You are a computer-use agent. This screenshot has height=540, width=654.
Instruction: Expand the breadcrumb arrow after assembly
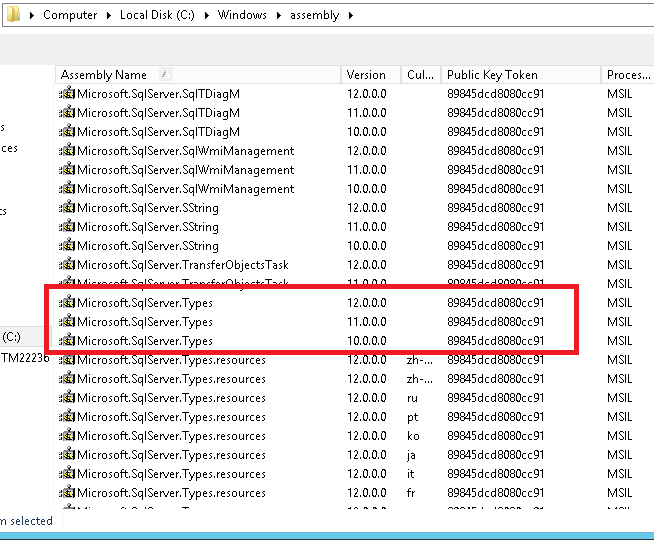point(351,15)
